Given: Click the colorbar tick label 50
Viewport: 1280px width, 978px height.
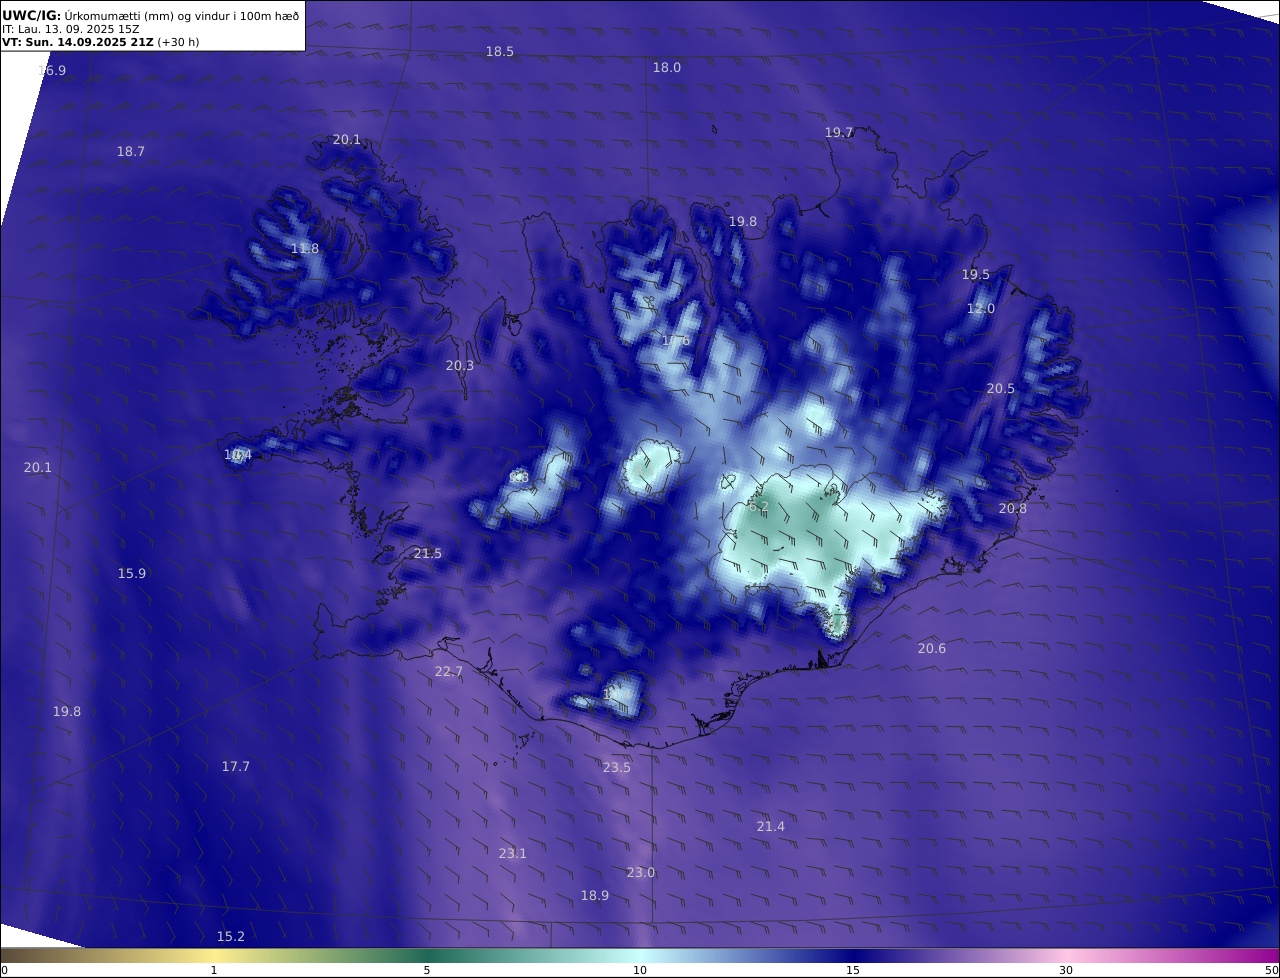Looking at the screenshot, I should pos(1272,970).
